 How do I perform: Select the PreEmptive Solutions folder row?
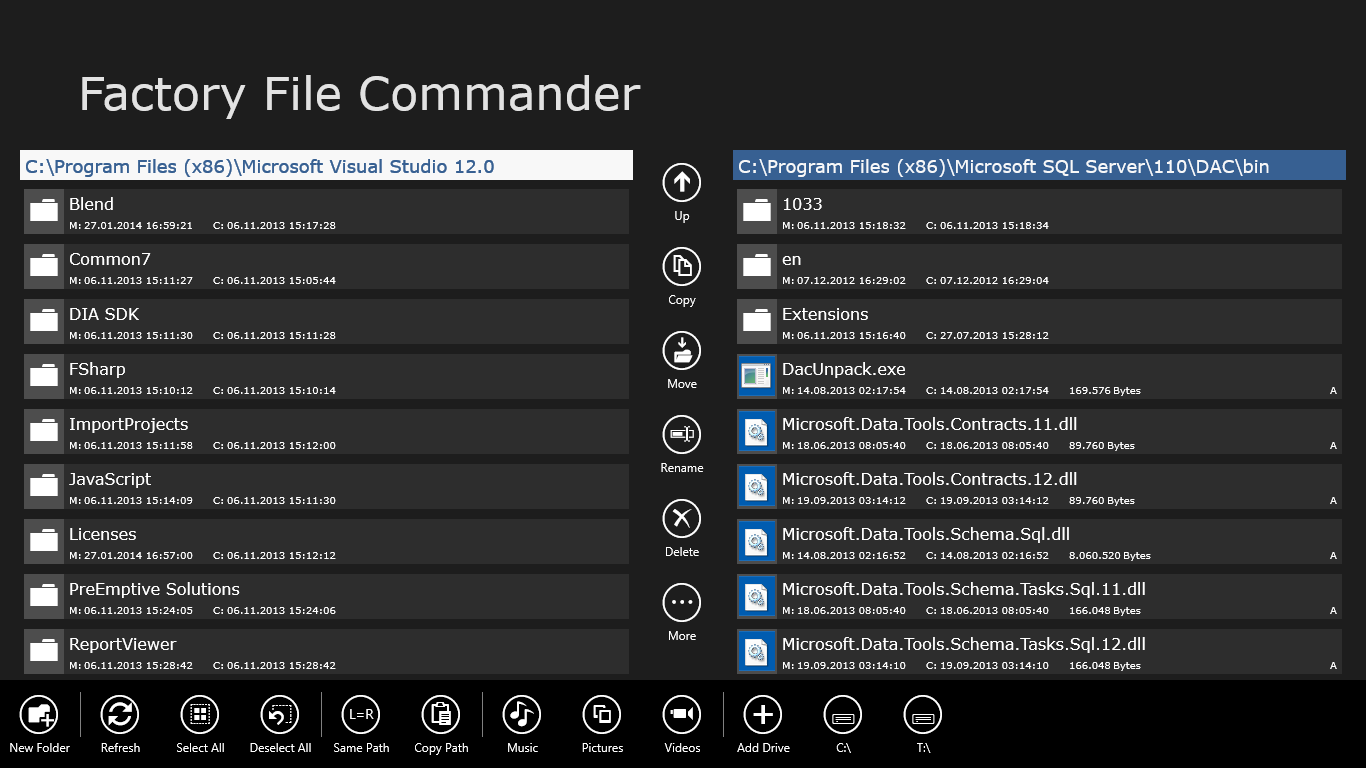click(x=326, y=596)
